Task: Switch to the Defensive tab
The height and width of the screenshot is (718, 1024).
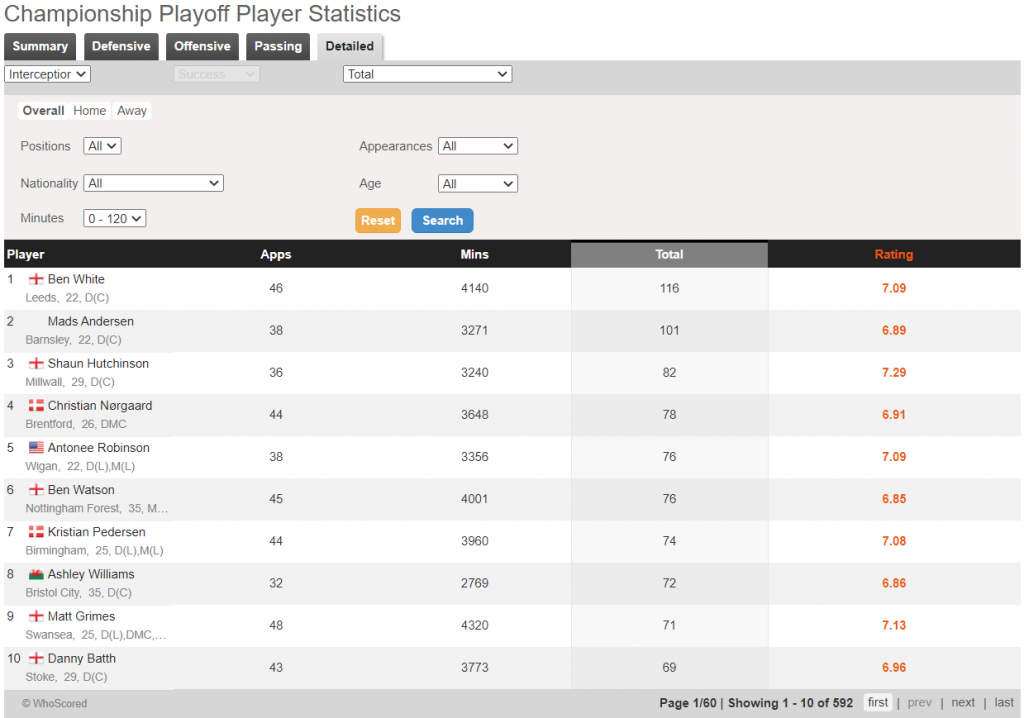Action: 121,46
